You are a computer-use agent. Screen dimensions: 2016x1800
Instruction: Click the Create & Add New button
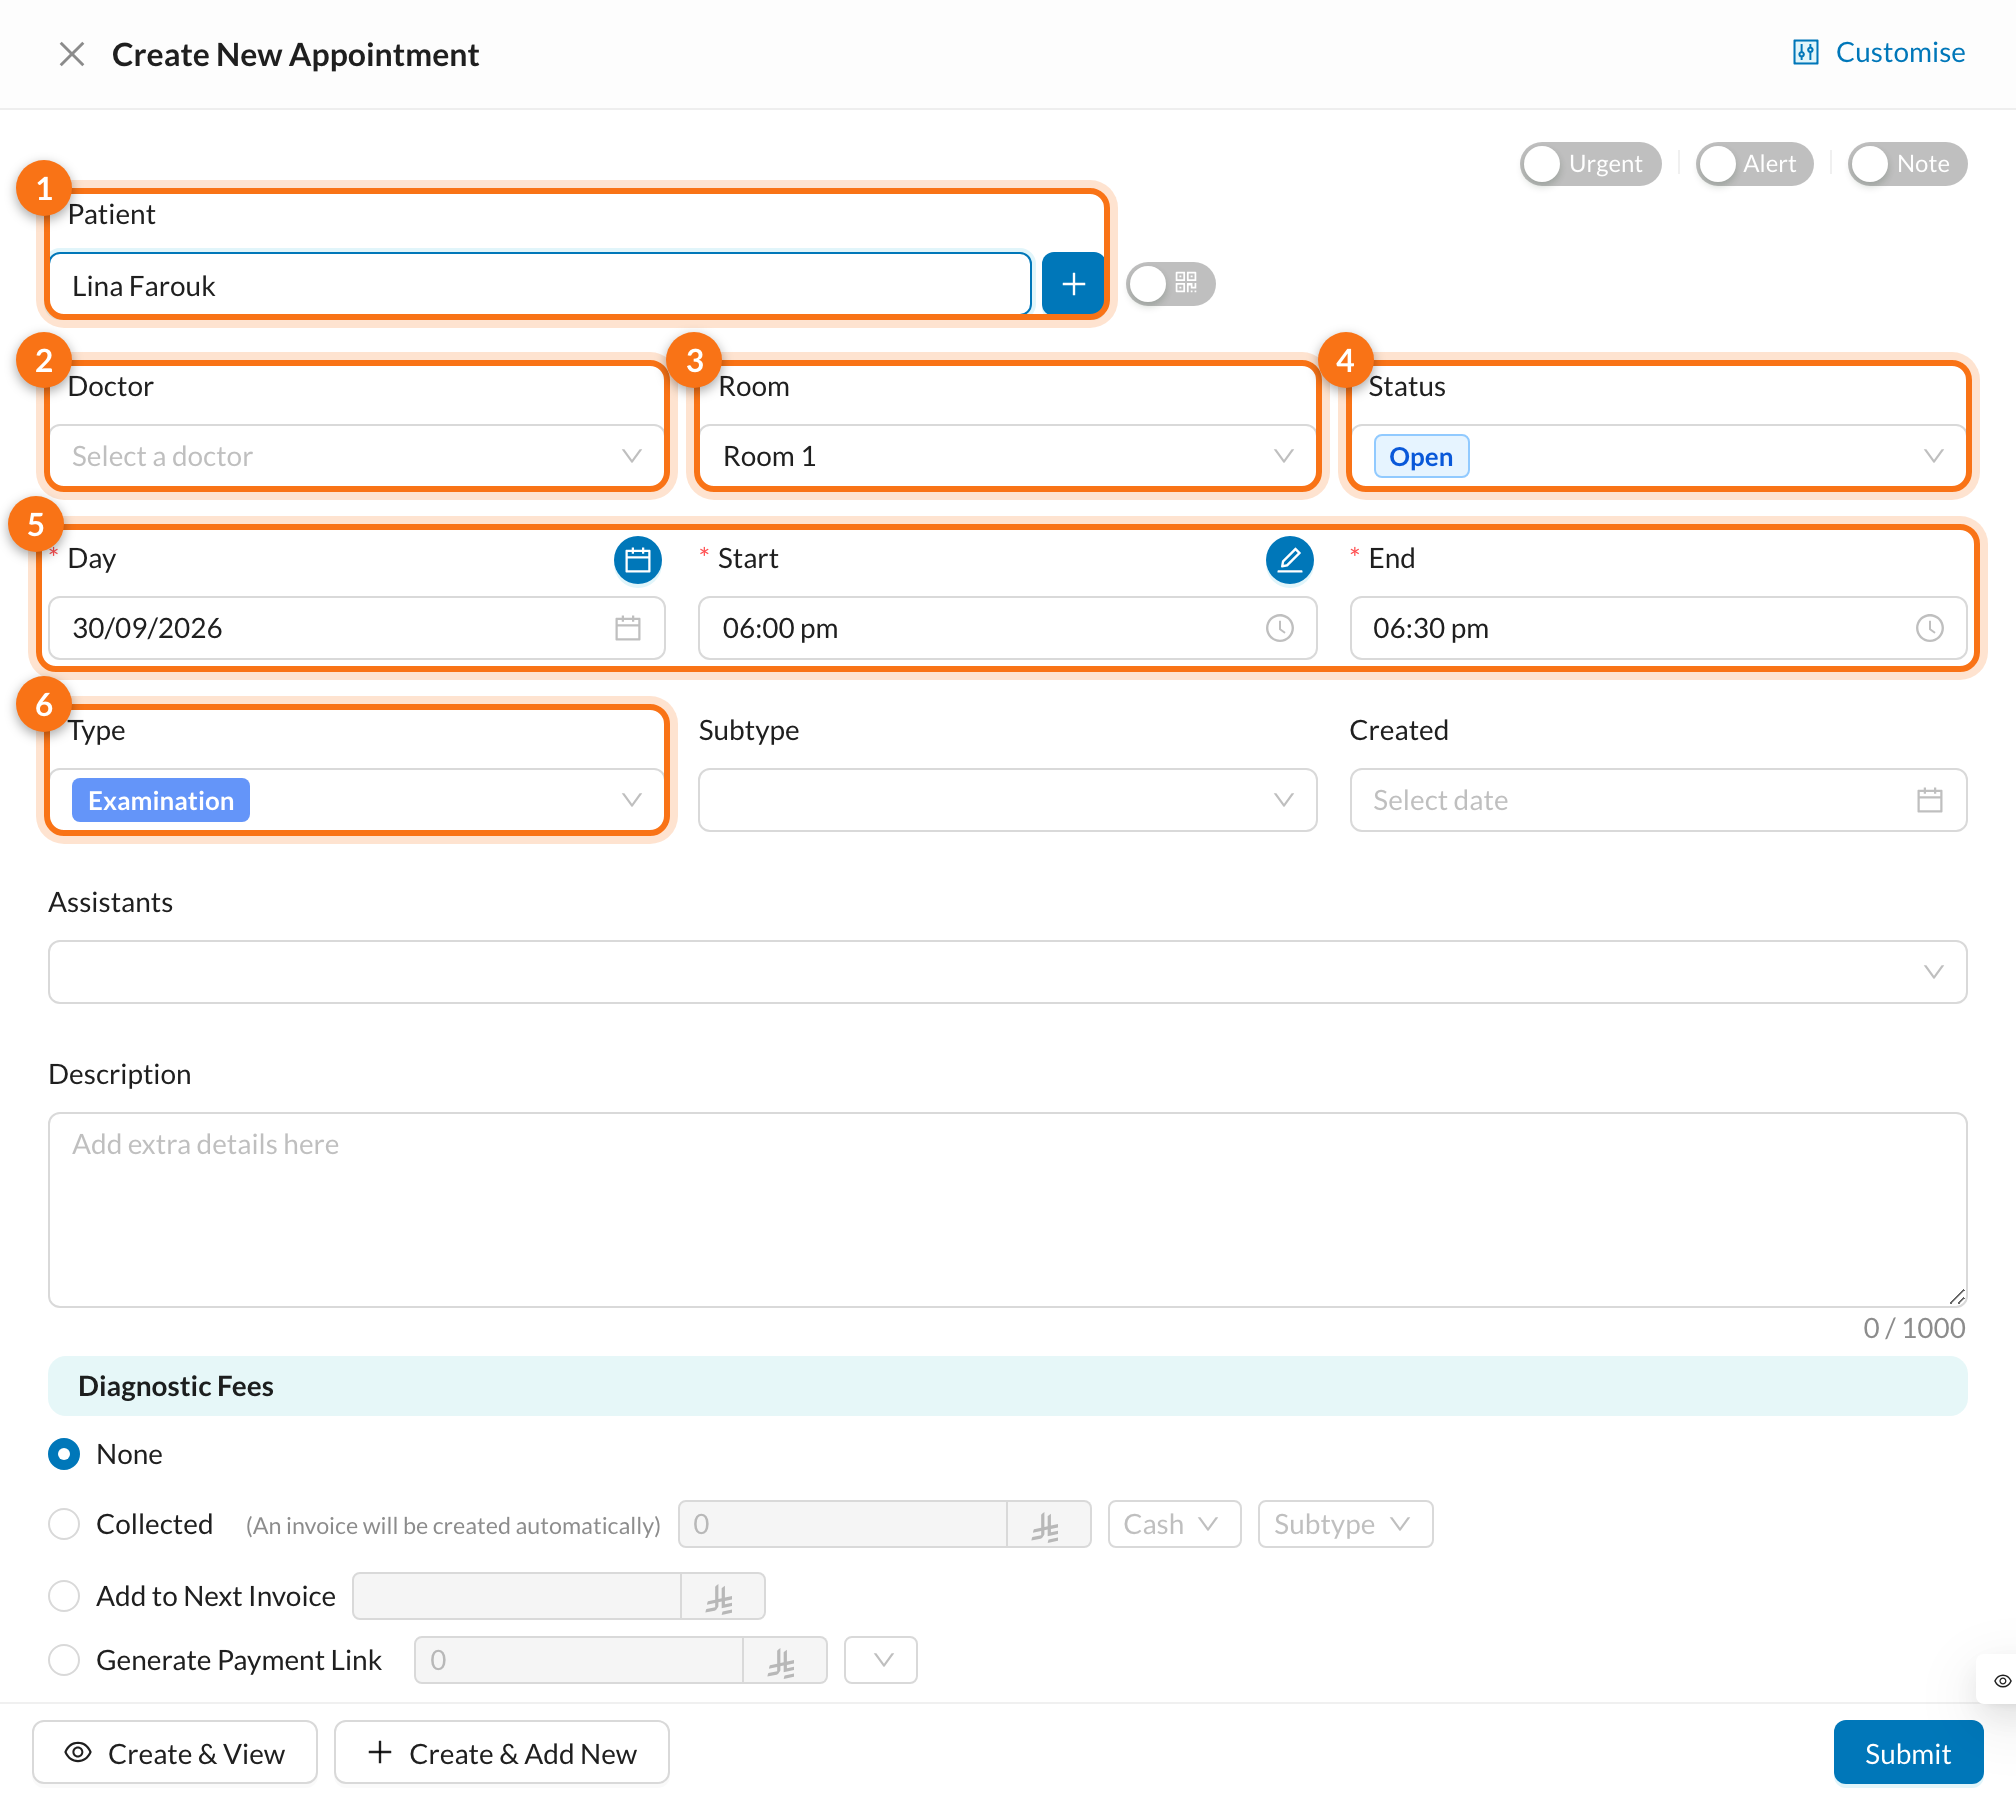(x=502, y=1753)
